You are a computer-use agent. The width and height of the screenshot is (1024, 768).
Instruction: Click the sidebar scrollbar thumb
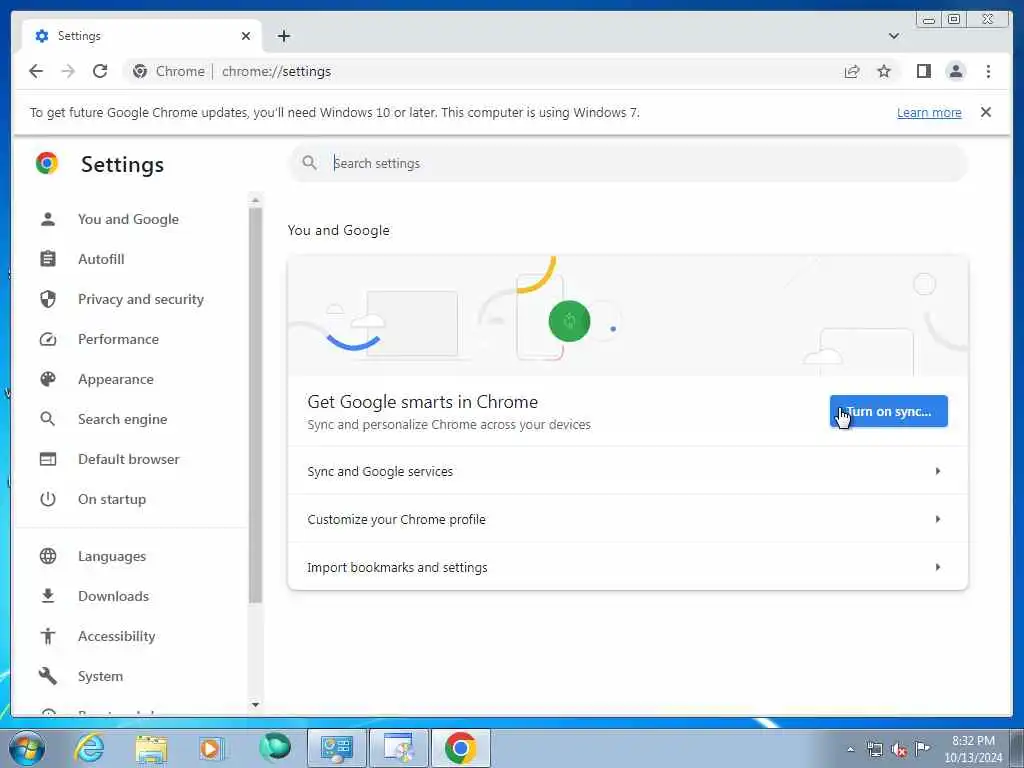click(x=255, y=405)
